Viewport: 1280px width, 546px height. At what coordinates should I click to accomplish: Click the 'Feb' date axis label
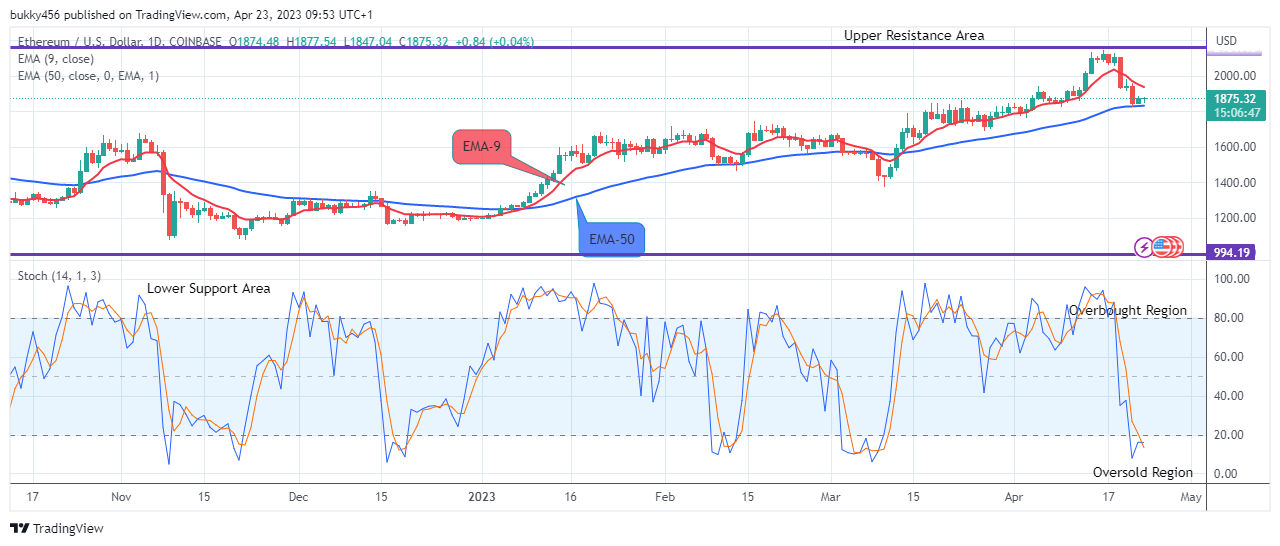coord(666,496)
